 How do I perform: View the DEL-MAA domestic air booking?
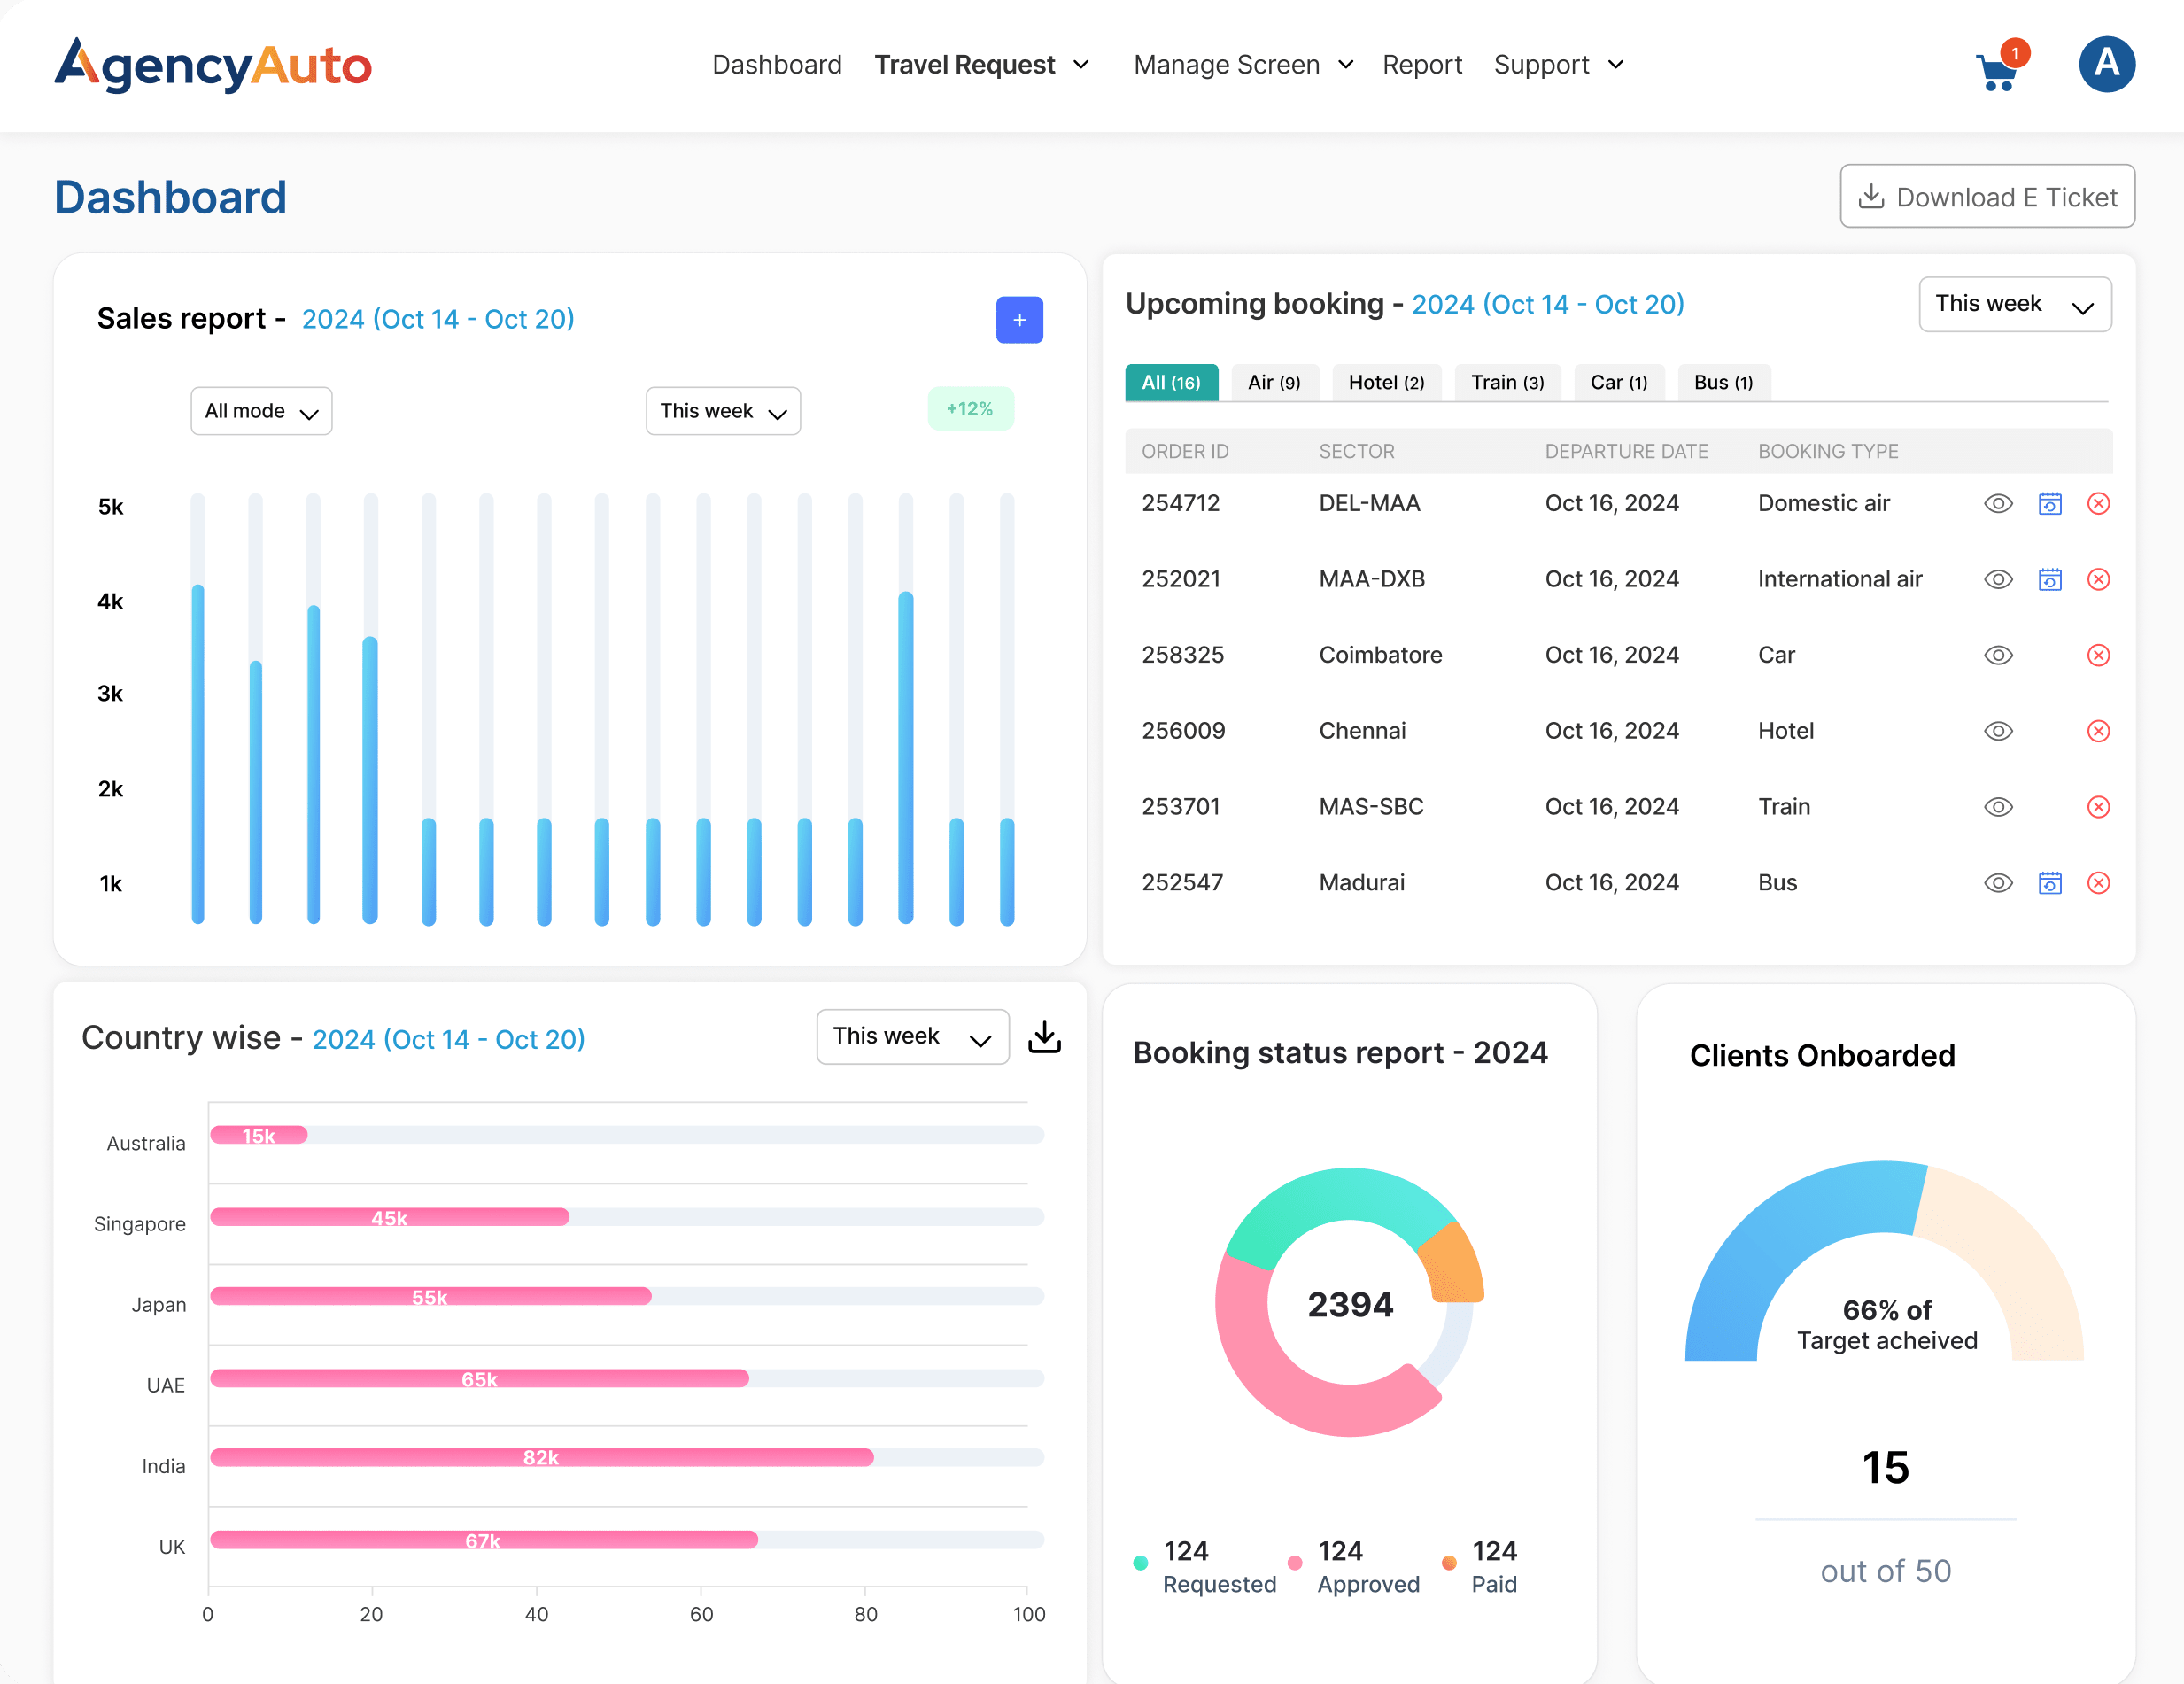1998,503
